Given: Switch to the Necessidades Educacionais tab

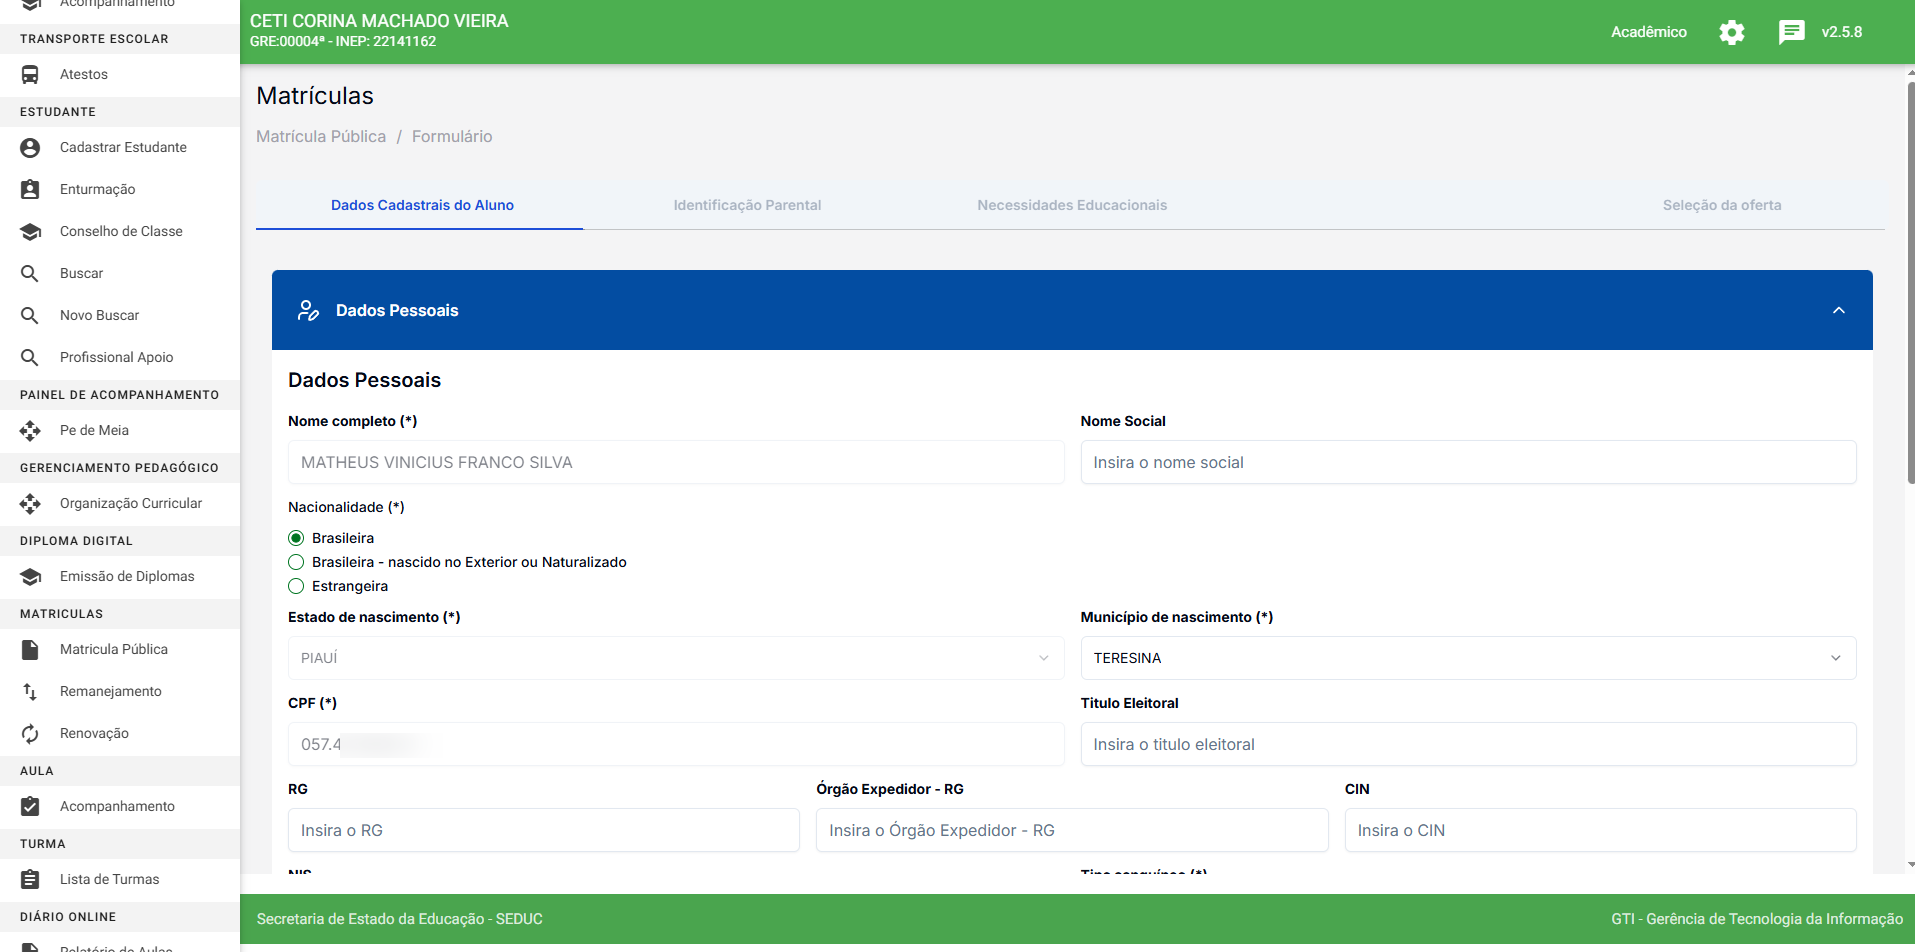Looking at the screenshot, I should [x=1072, y=205].
